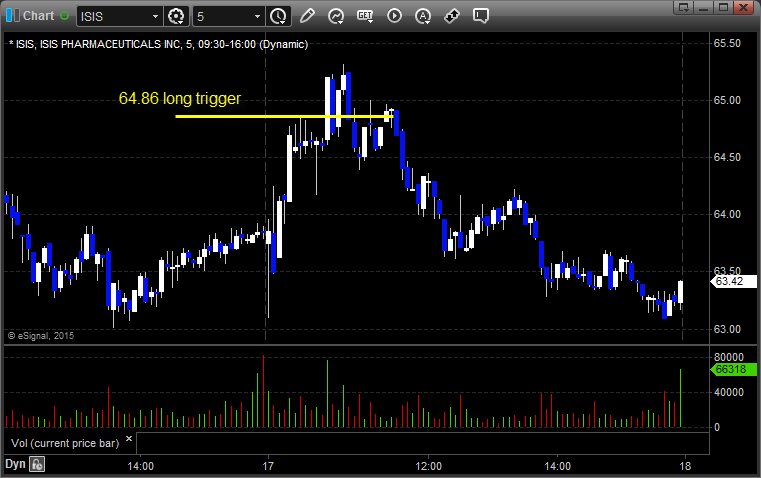Click the 40000 volume axis label
Screen dimensions: 761x478
[x=728, y=392]
